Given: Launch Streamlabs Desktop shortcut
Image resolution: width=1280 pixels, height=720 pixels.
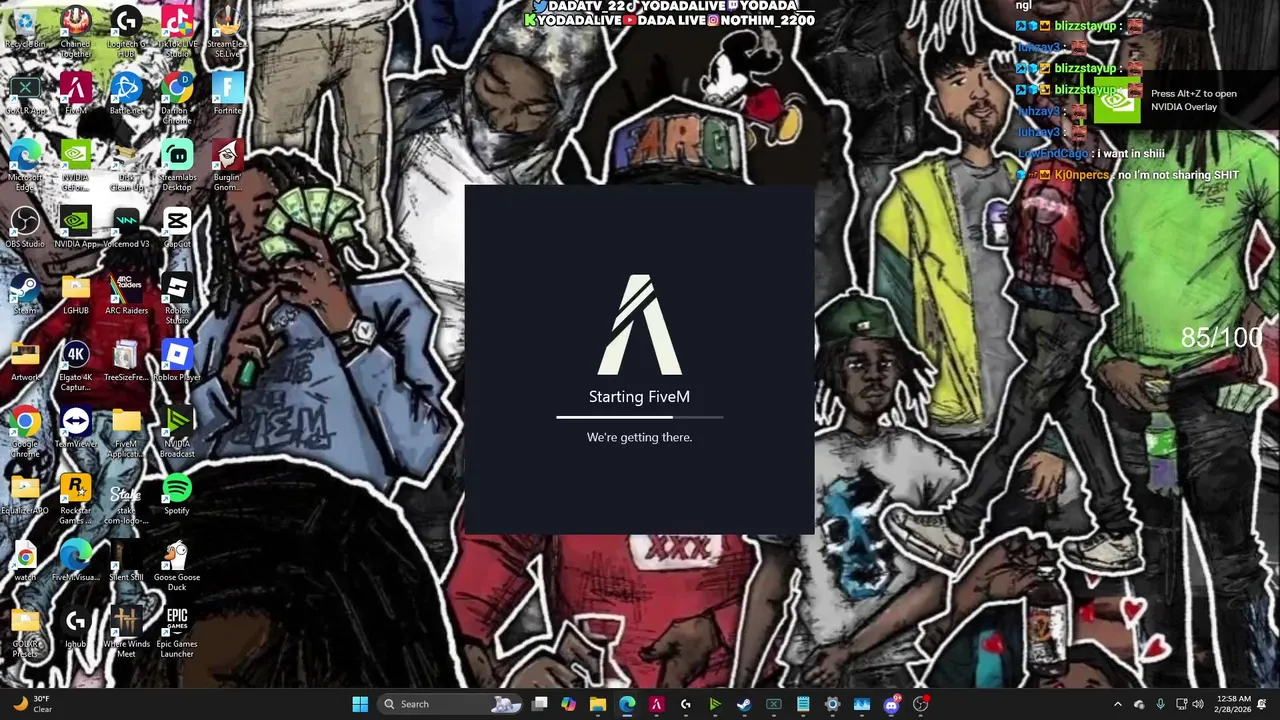Looking at the screenshot, I should pyautogui.click(x=177, y=165).
